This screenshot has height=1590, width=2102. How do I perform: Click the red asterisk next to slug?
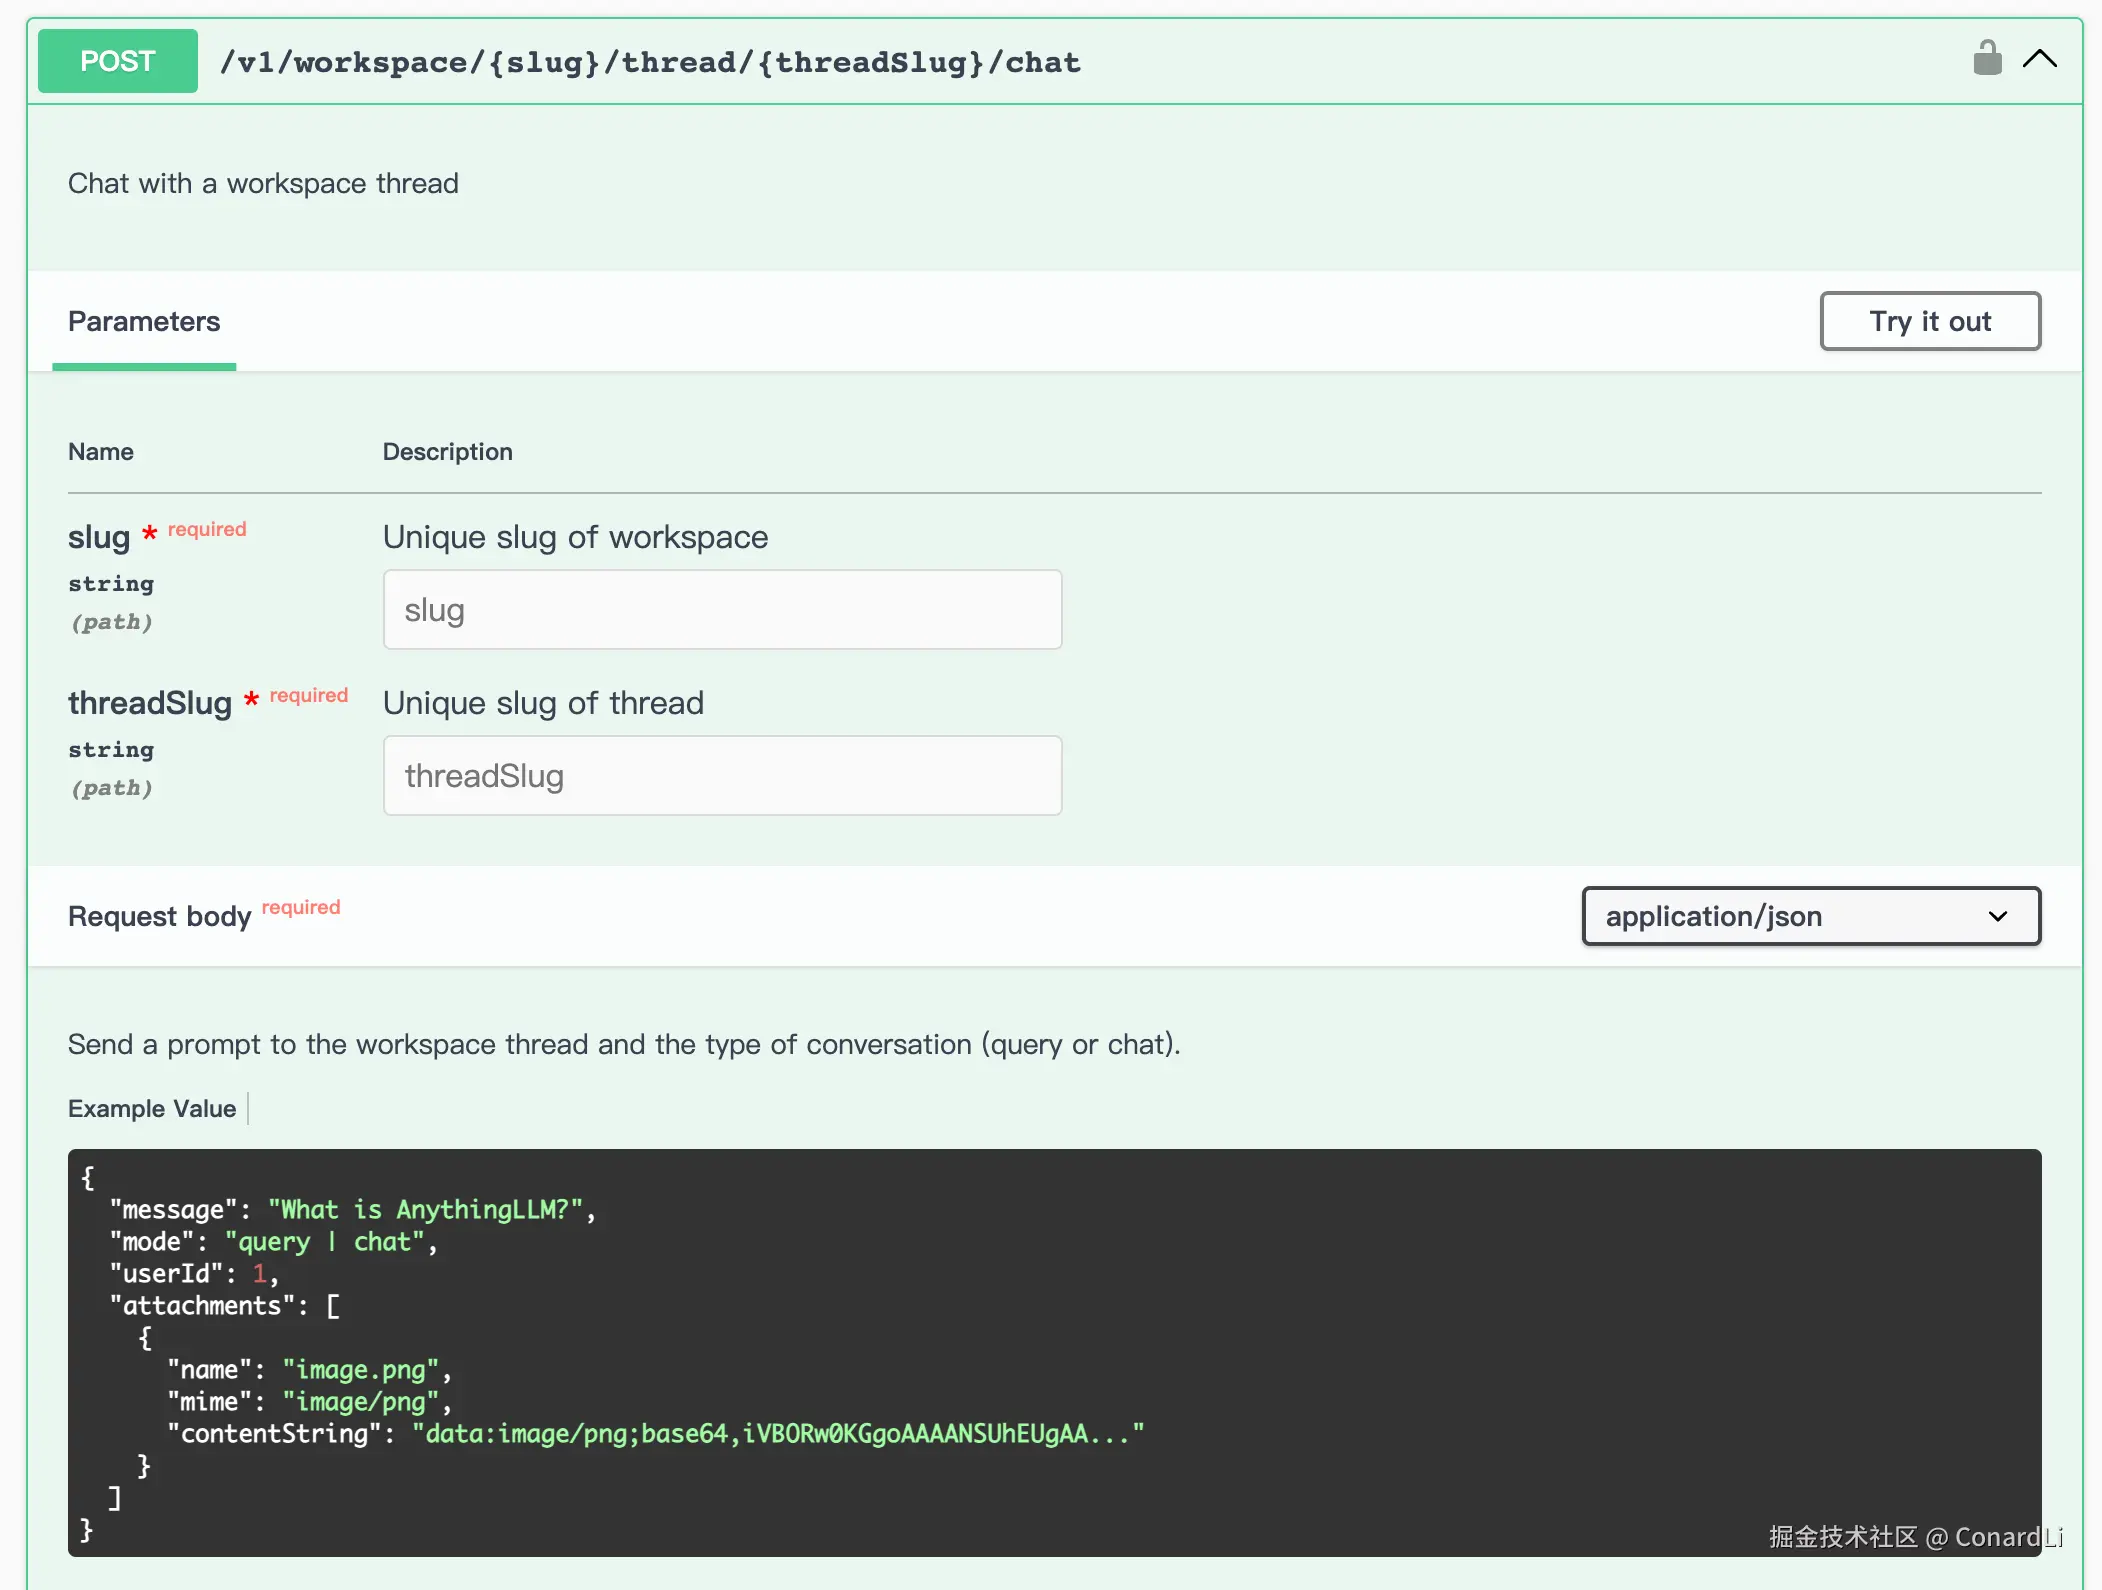point(149,534)
